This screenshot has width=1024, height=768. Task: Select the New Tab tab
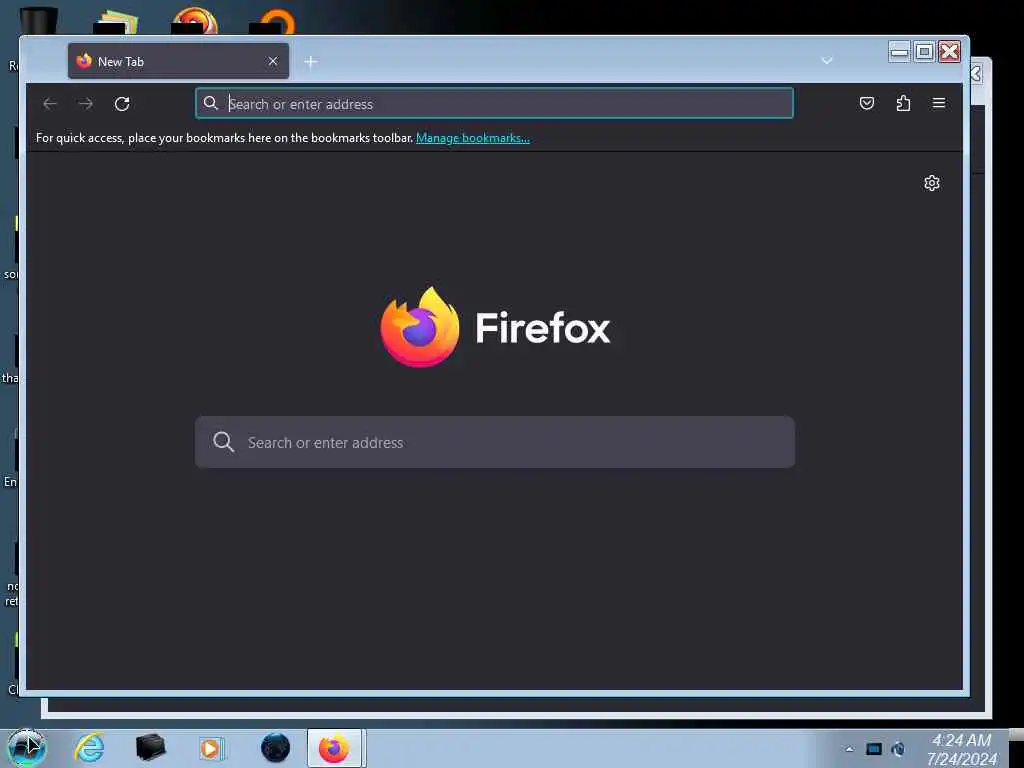[x=178, y=61]
